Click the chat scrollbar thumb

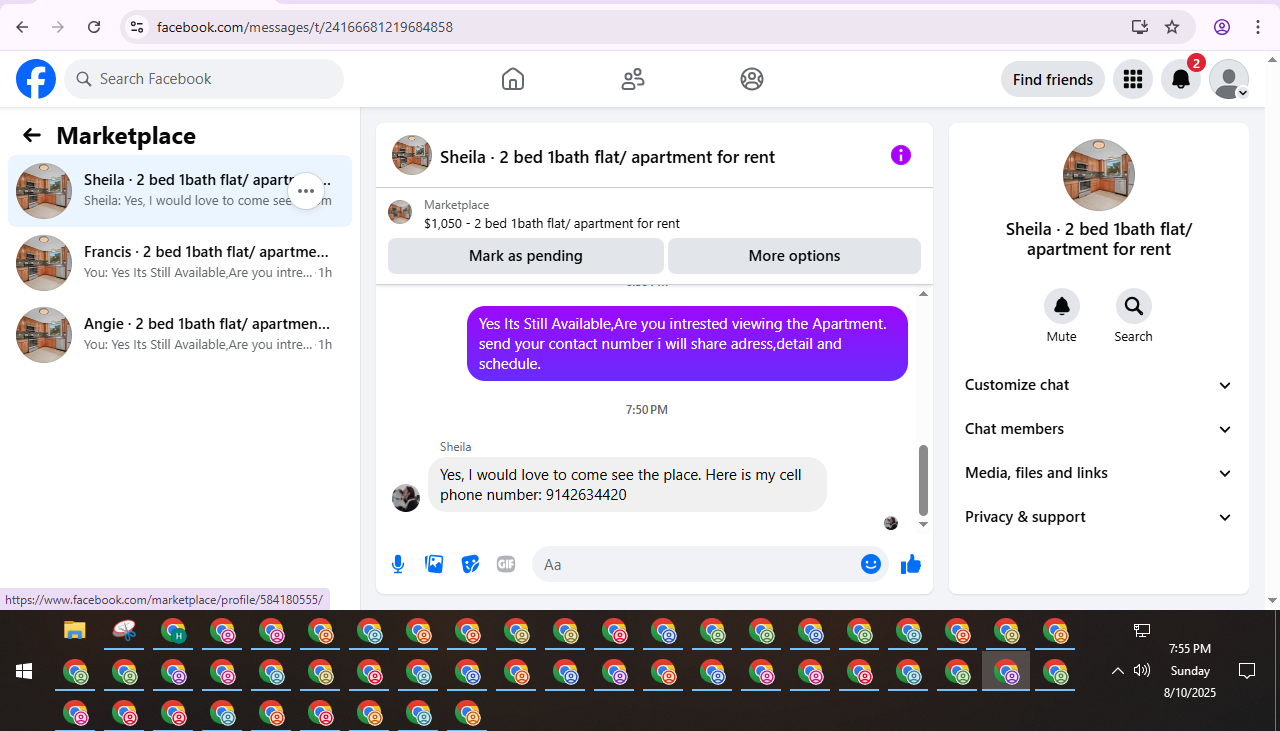(x=923, y=480)
